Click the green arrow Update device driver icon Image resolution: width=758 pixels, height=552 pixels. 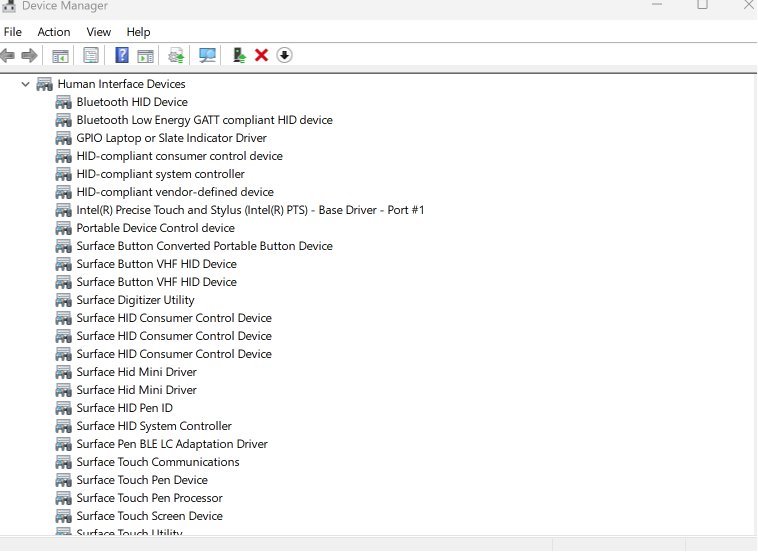(239, 55)
